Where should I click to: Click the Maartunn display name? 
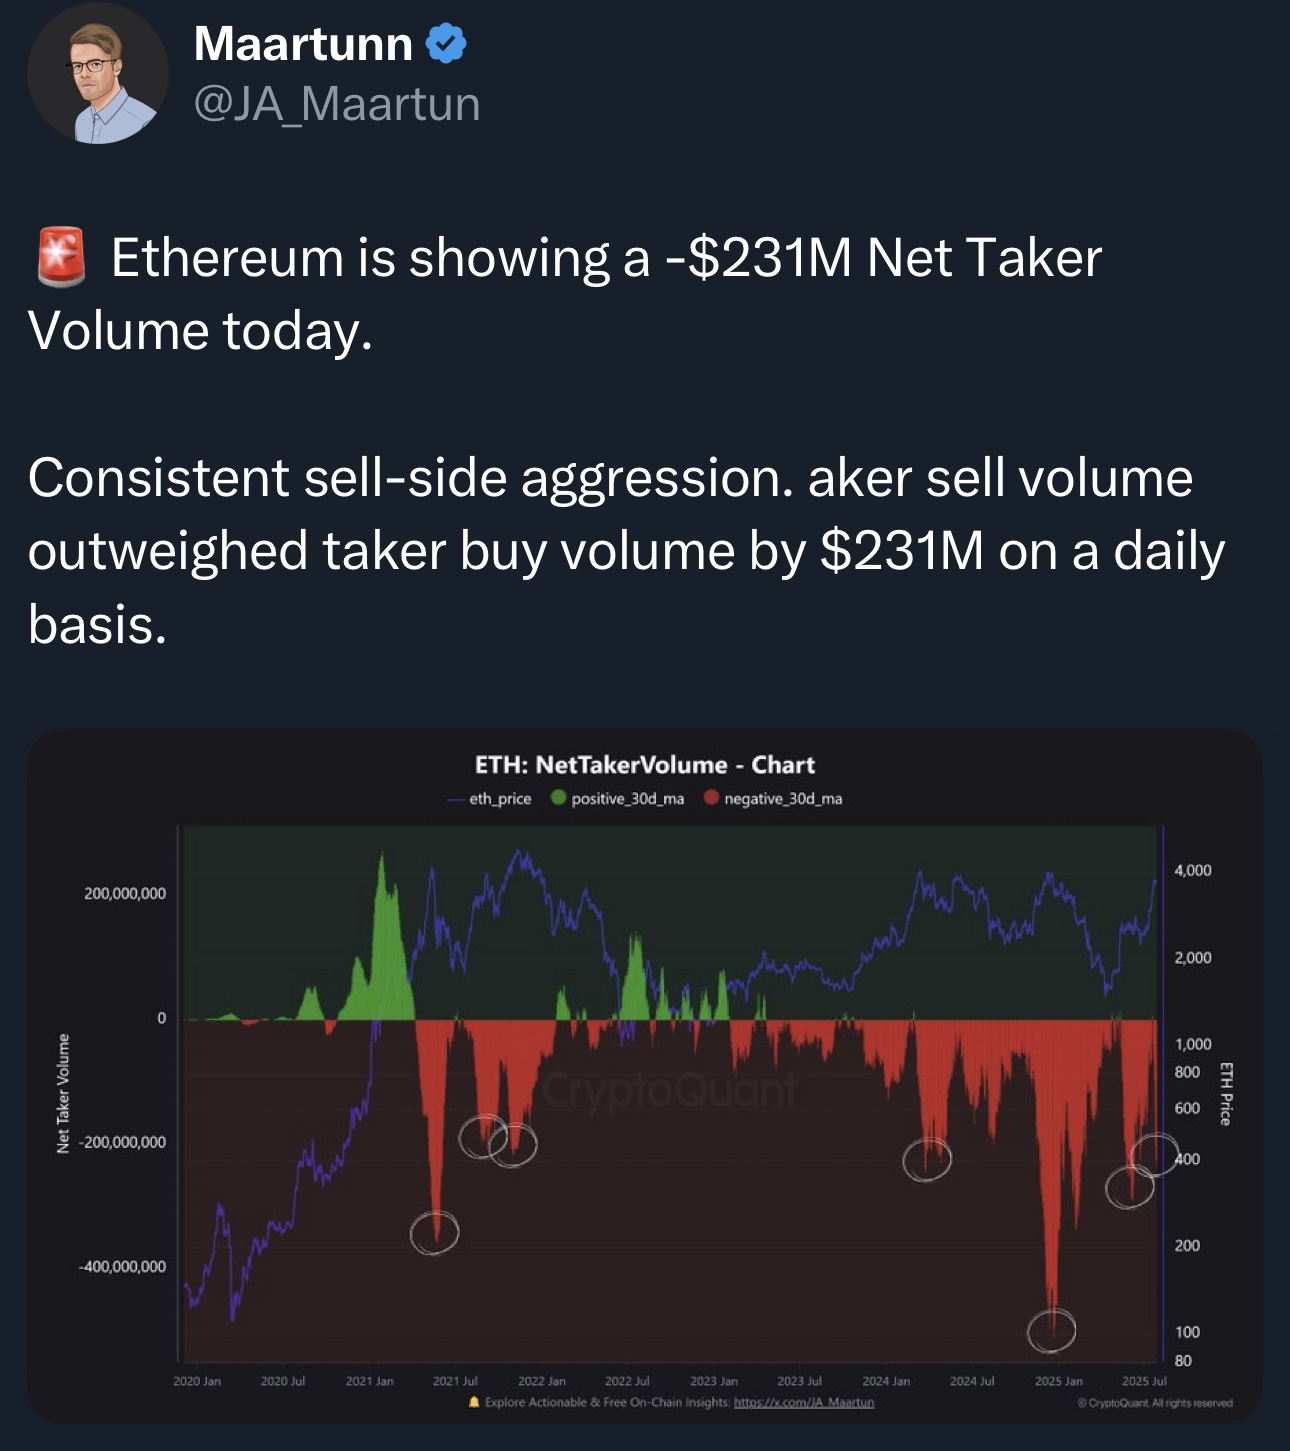(303, 44)
